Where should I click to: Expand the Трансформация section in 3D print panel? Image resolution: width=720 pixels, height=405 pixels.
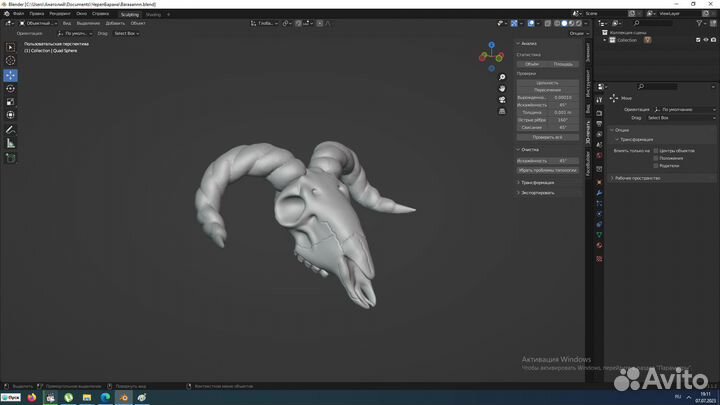537,183
